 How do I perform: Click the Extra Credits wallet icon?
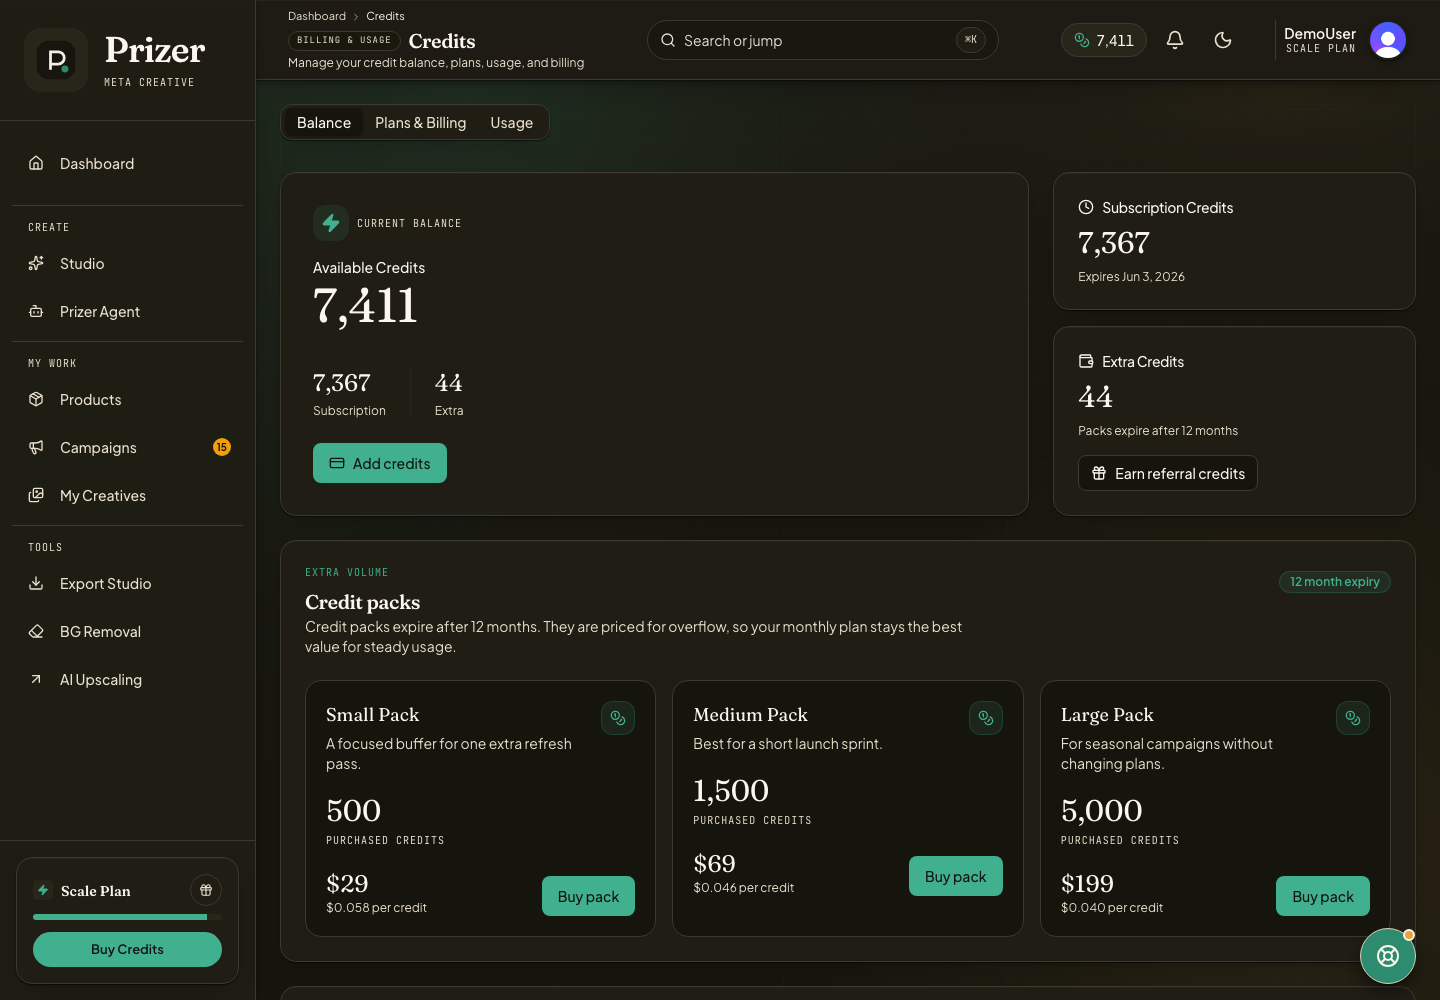(1086, 361)
